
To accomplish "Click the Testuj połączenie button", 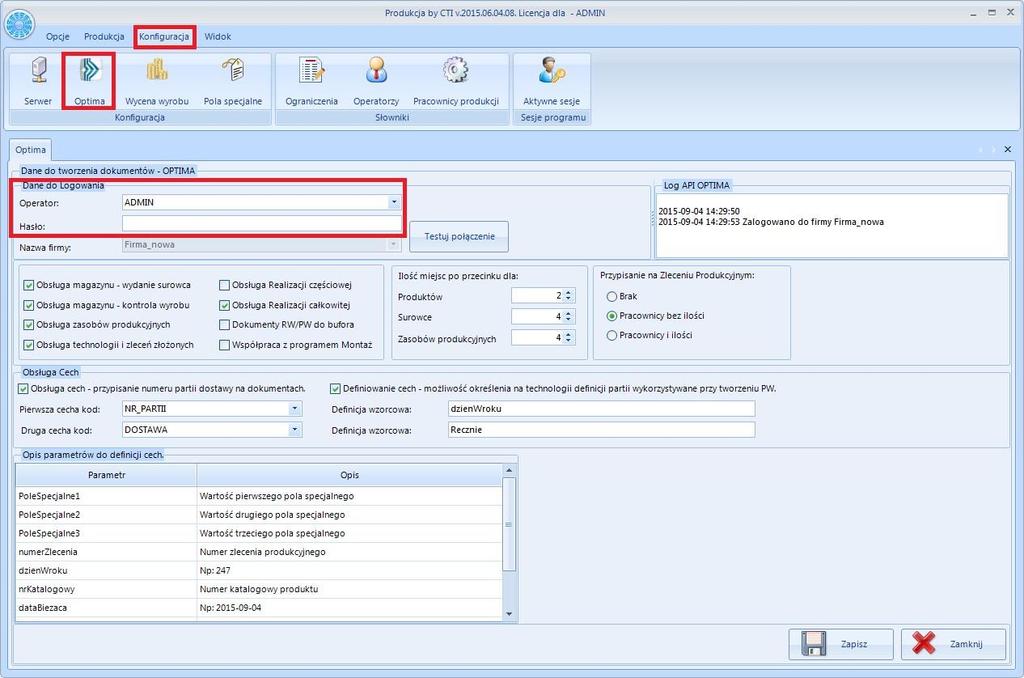I will [459, 236].
